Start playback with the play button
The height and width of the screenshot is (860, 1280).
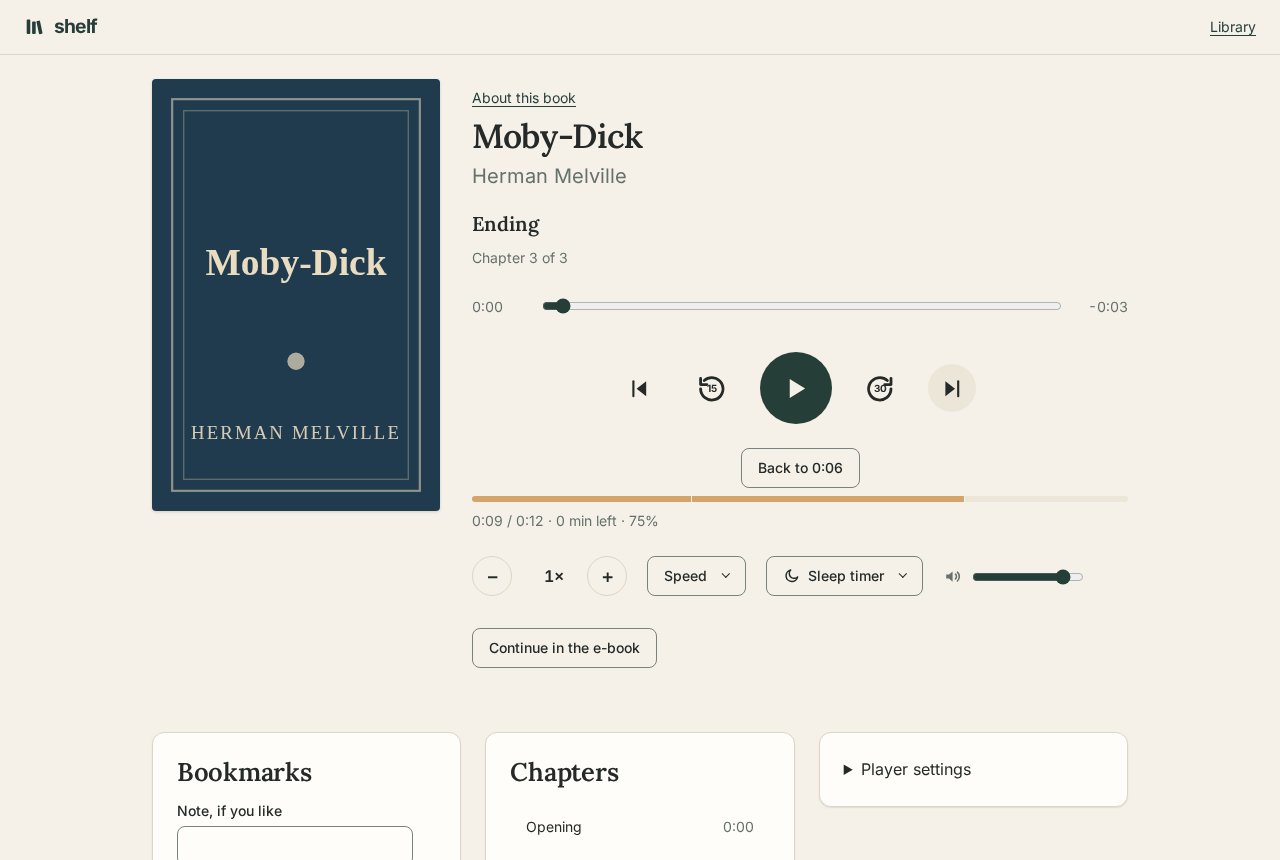click(x=796, y=388)
